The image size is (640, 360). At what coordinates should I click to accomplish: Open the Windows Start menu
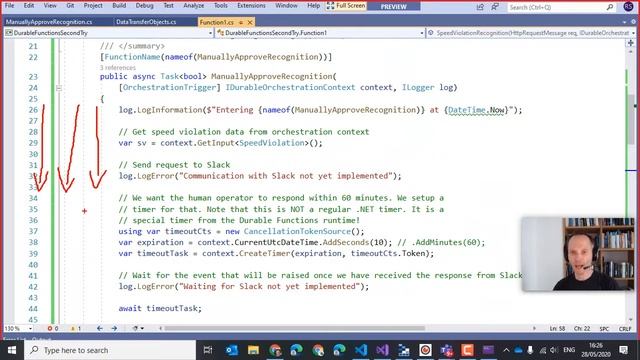point(12,350)
